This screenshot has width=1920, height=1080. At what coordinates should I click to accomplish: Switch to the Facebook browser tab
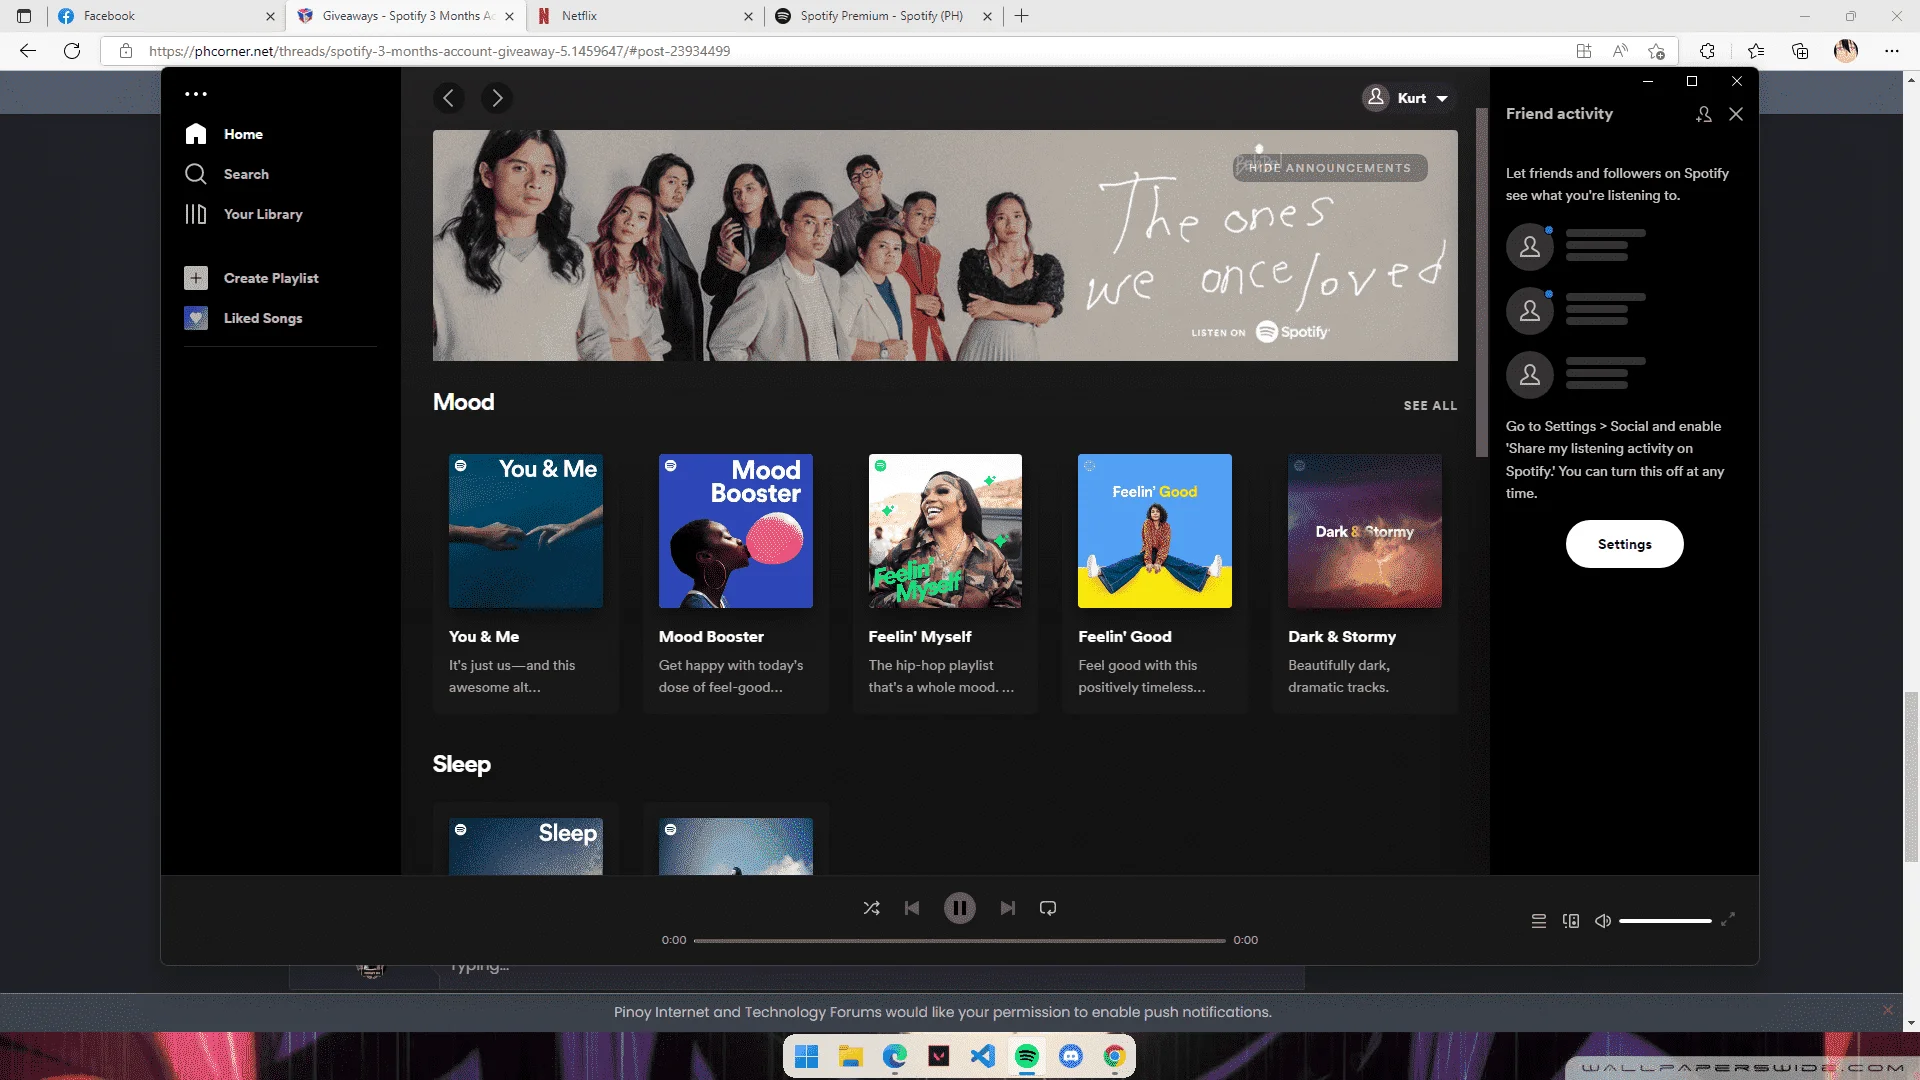(165, 16)
